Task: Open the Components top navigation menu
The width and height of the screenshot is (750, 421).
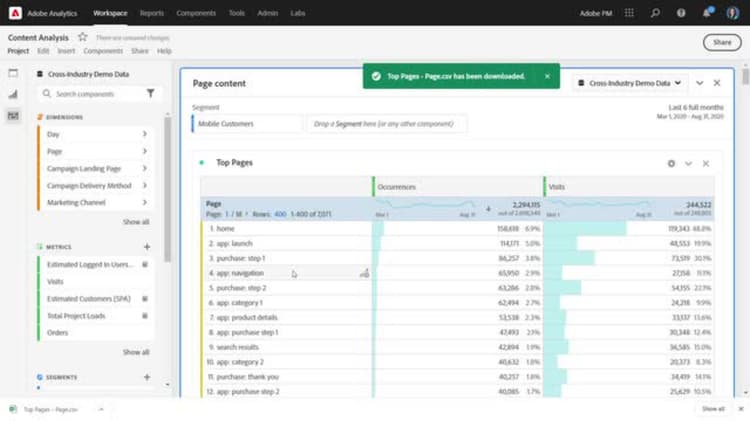Action: 196,13
